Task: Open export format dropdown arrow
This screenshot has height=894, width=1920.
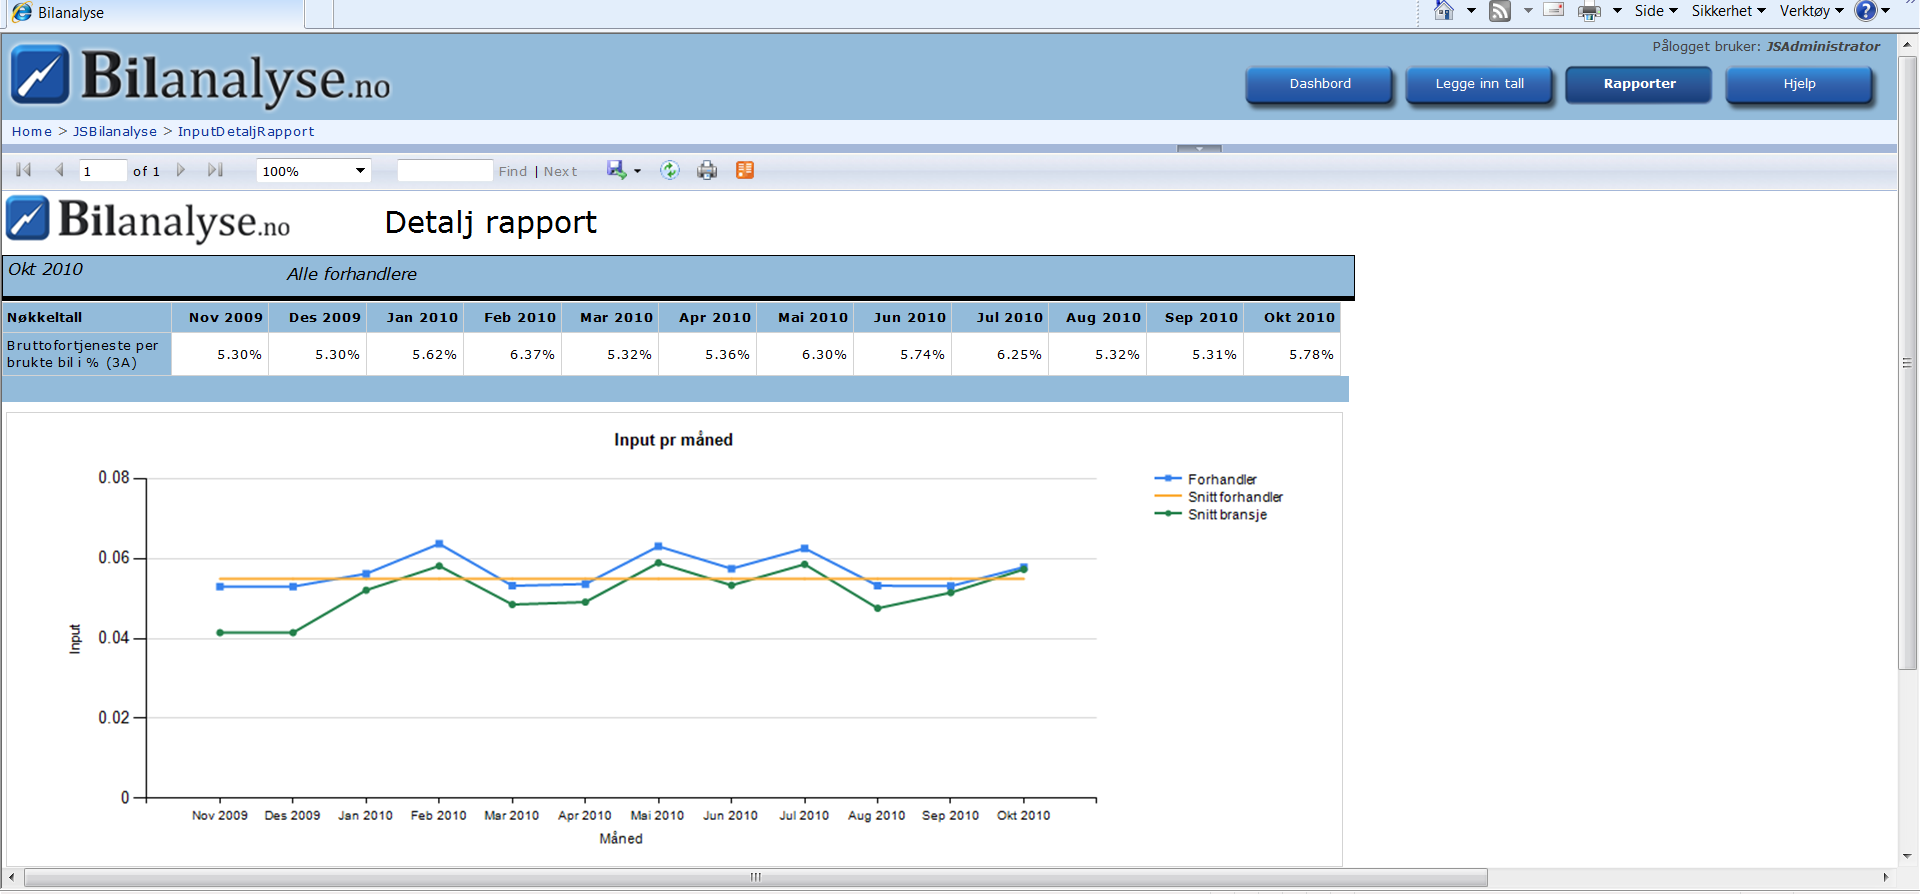Action: pos(638,171)
